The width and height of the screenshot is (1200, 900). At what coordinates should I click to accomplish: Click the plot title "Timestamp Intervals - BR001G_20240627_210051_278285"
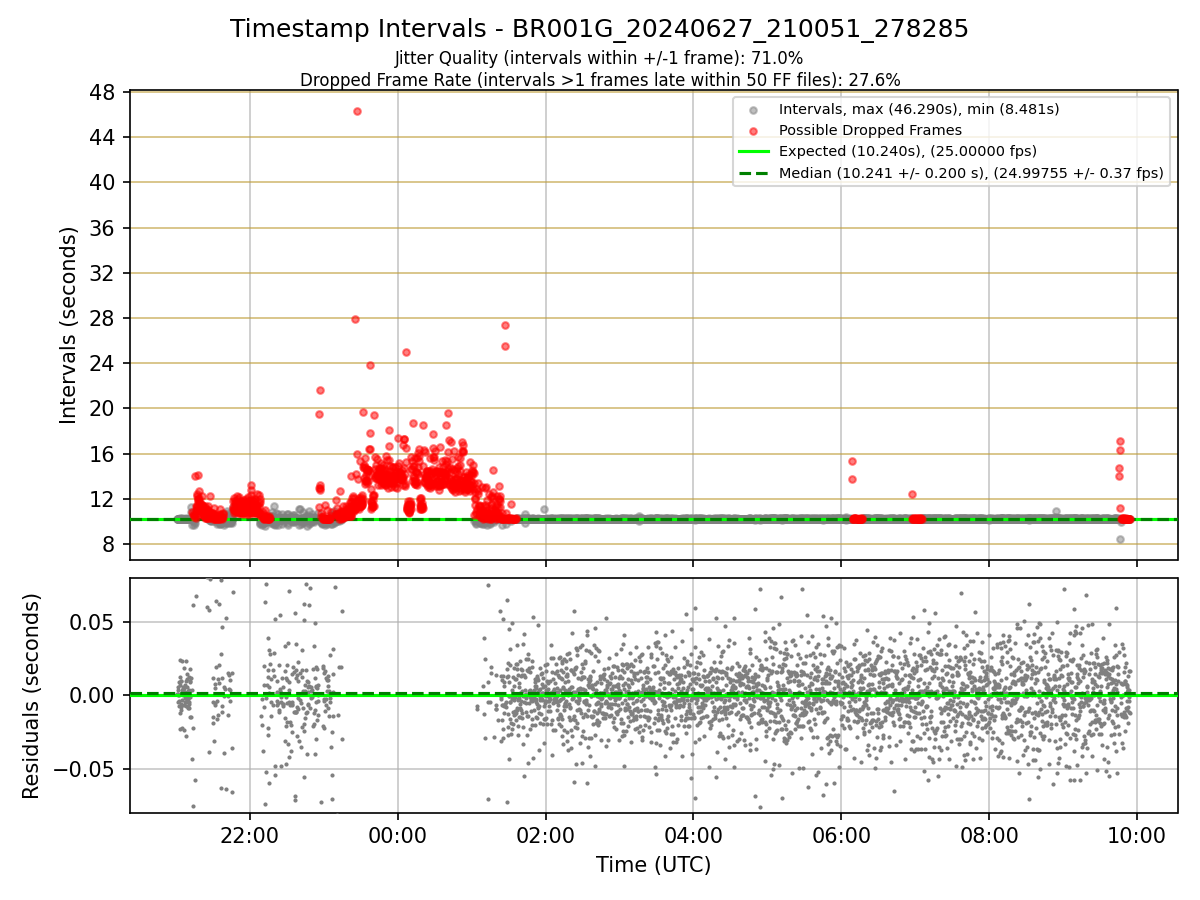point(599,29)
